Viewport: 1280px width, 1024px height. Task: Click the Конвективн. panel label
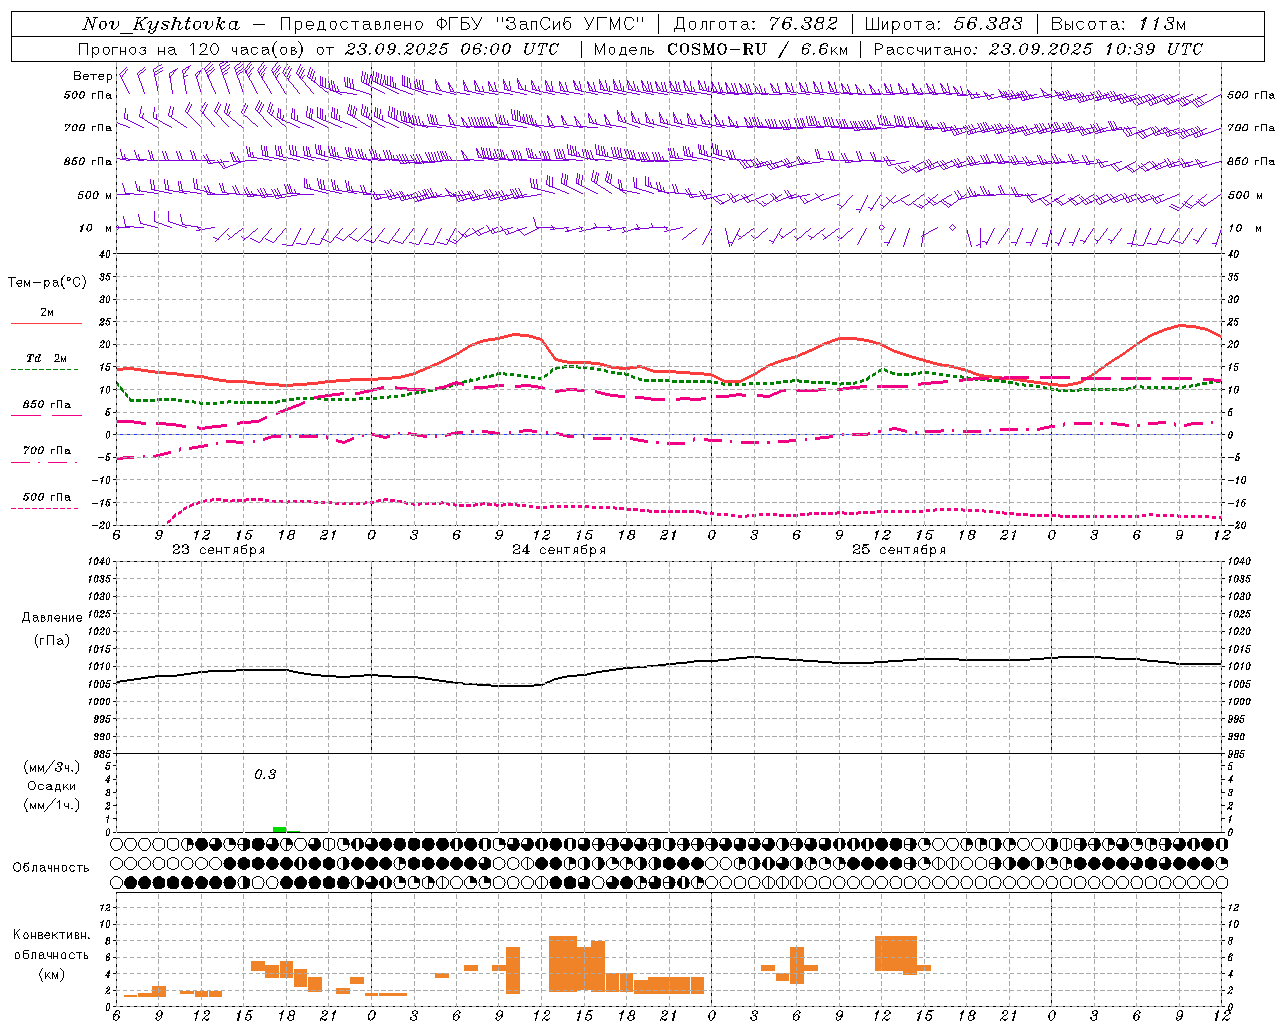point(52,935)
